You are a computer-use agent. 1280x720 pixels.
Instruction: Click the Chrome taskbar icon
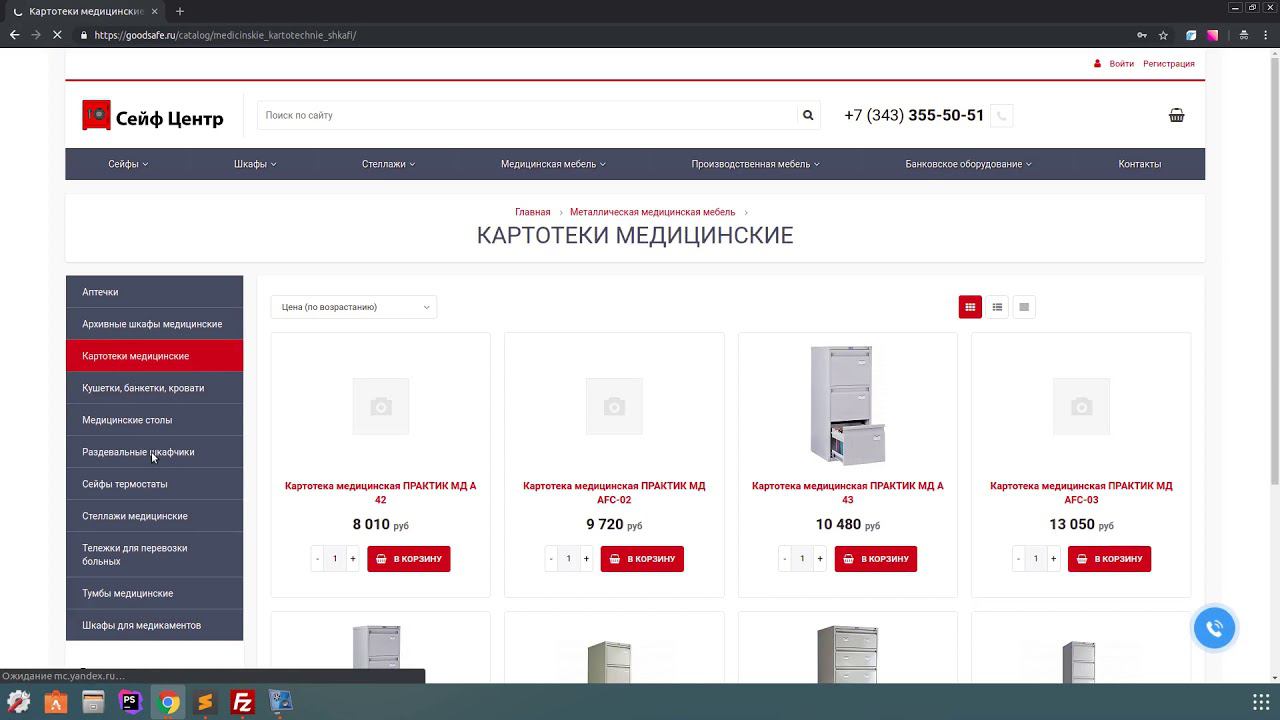168,702
